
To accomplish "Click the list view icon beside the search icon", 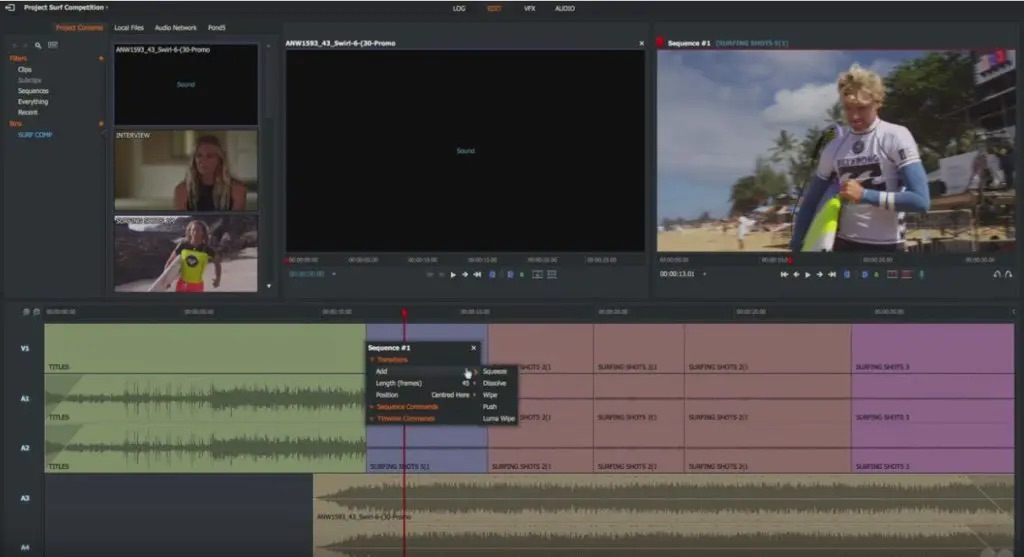I will (52, 45).
